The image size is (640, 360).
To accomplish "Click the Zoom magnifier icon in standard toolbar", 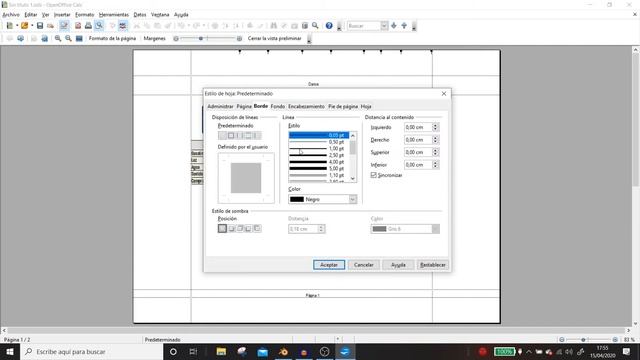I will click(315, 26).
